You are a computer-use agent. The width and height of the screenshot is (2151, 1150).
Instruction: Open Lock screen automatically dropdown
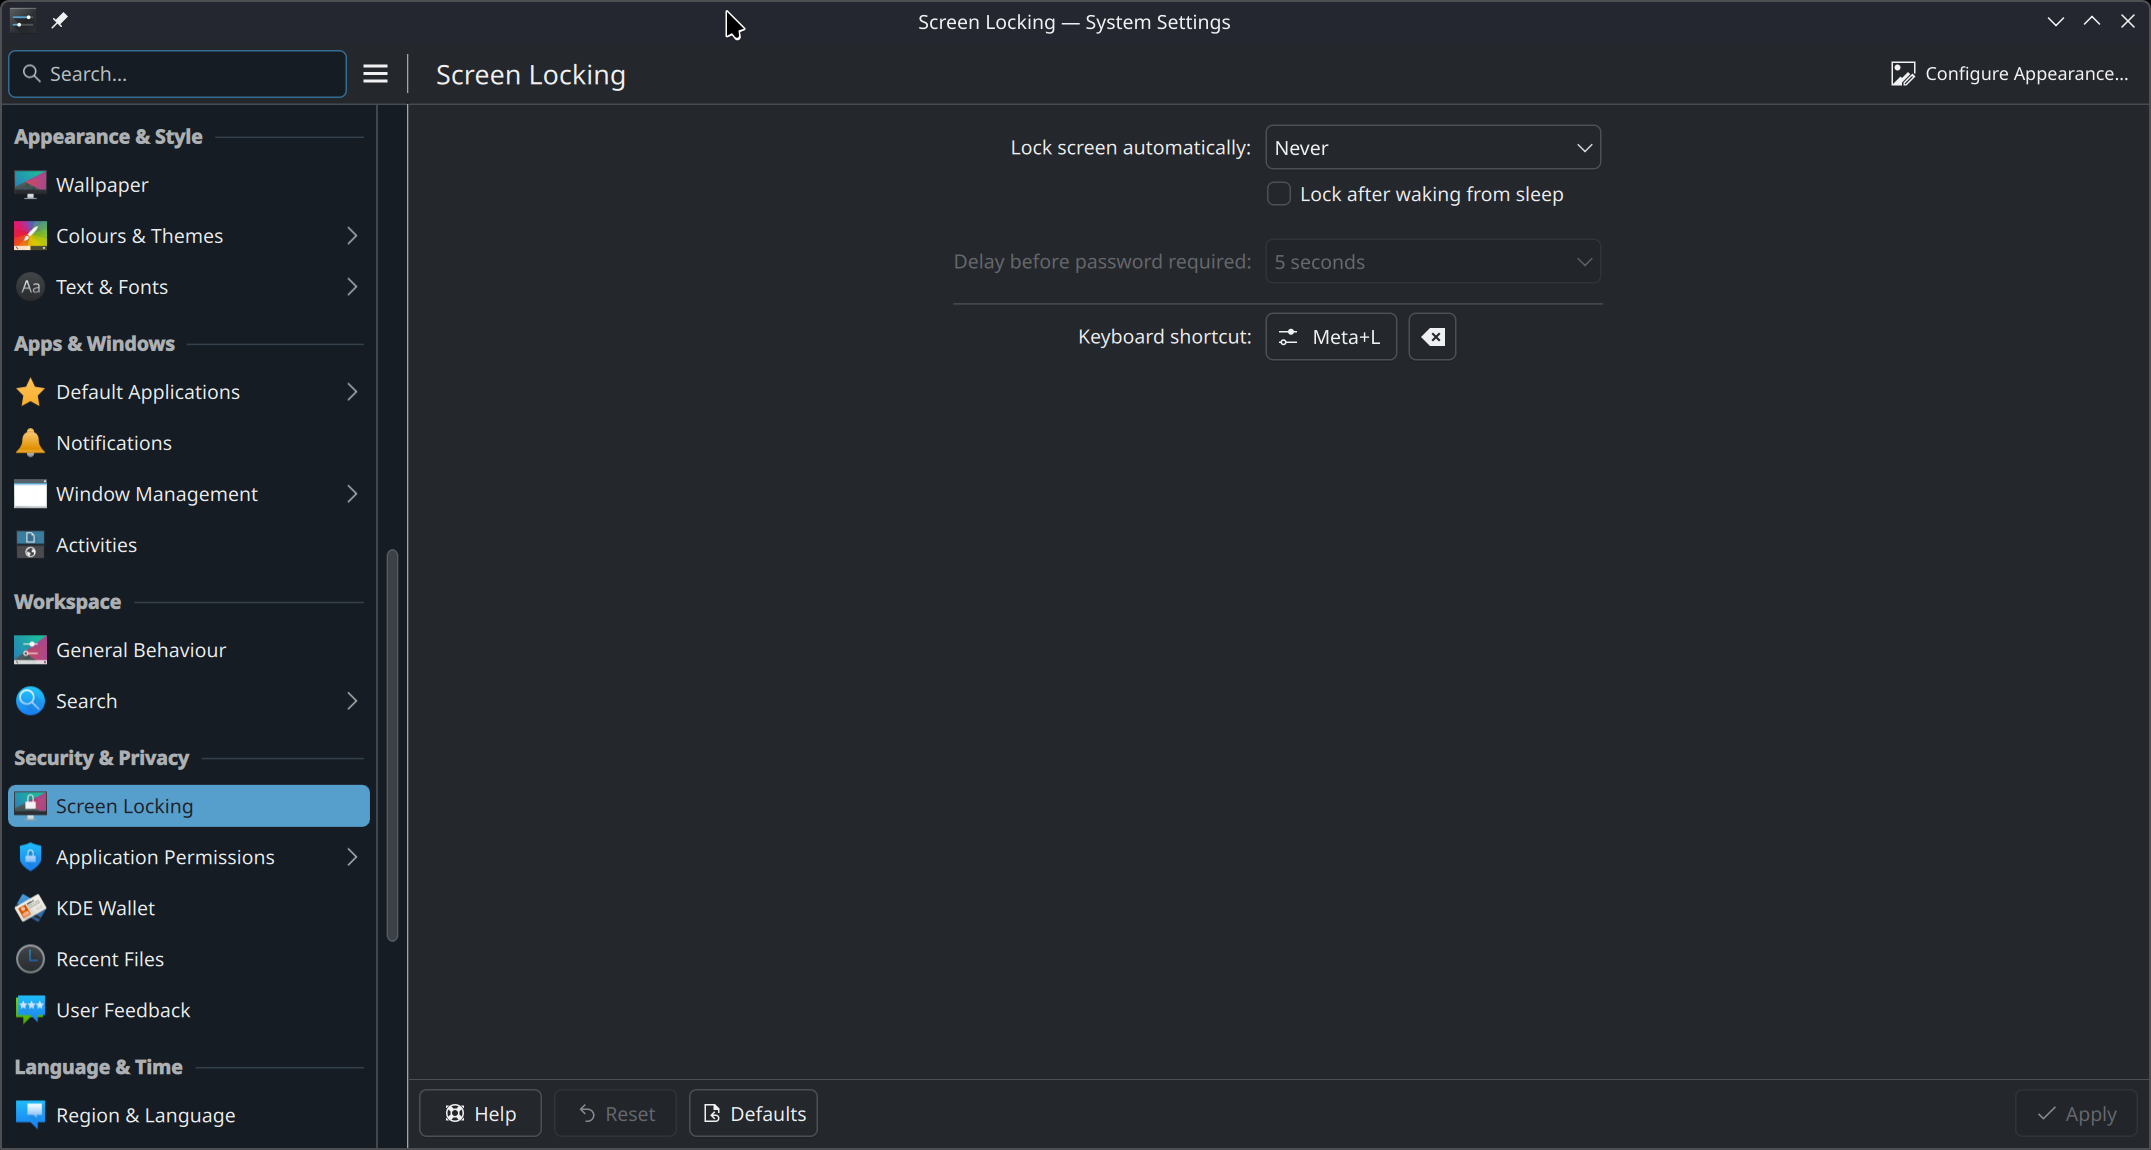point(1432,148)
